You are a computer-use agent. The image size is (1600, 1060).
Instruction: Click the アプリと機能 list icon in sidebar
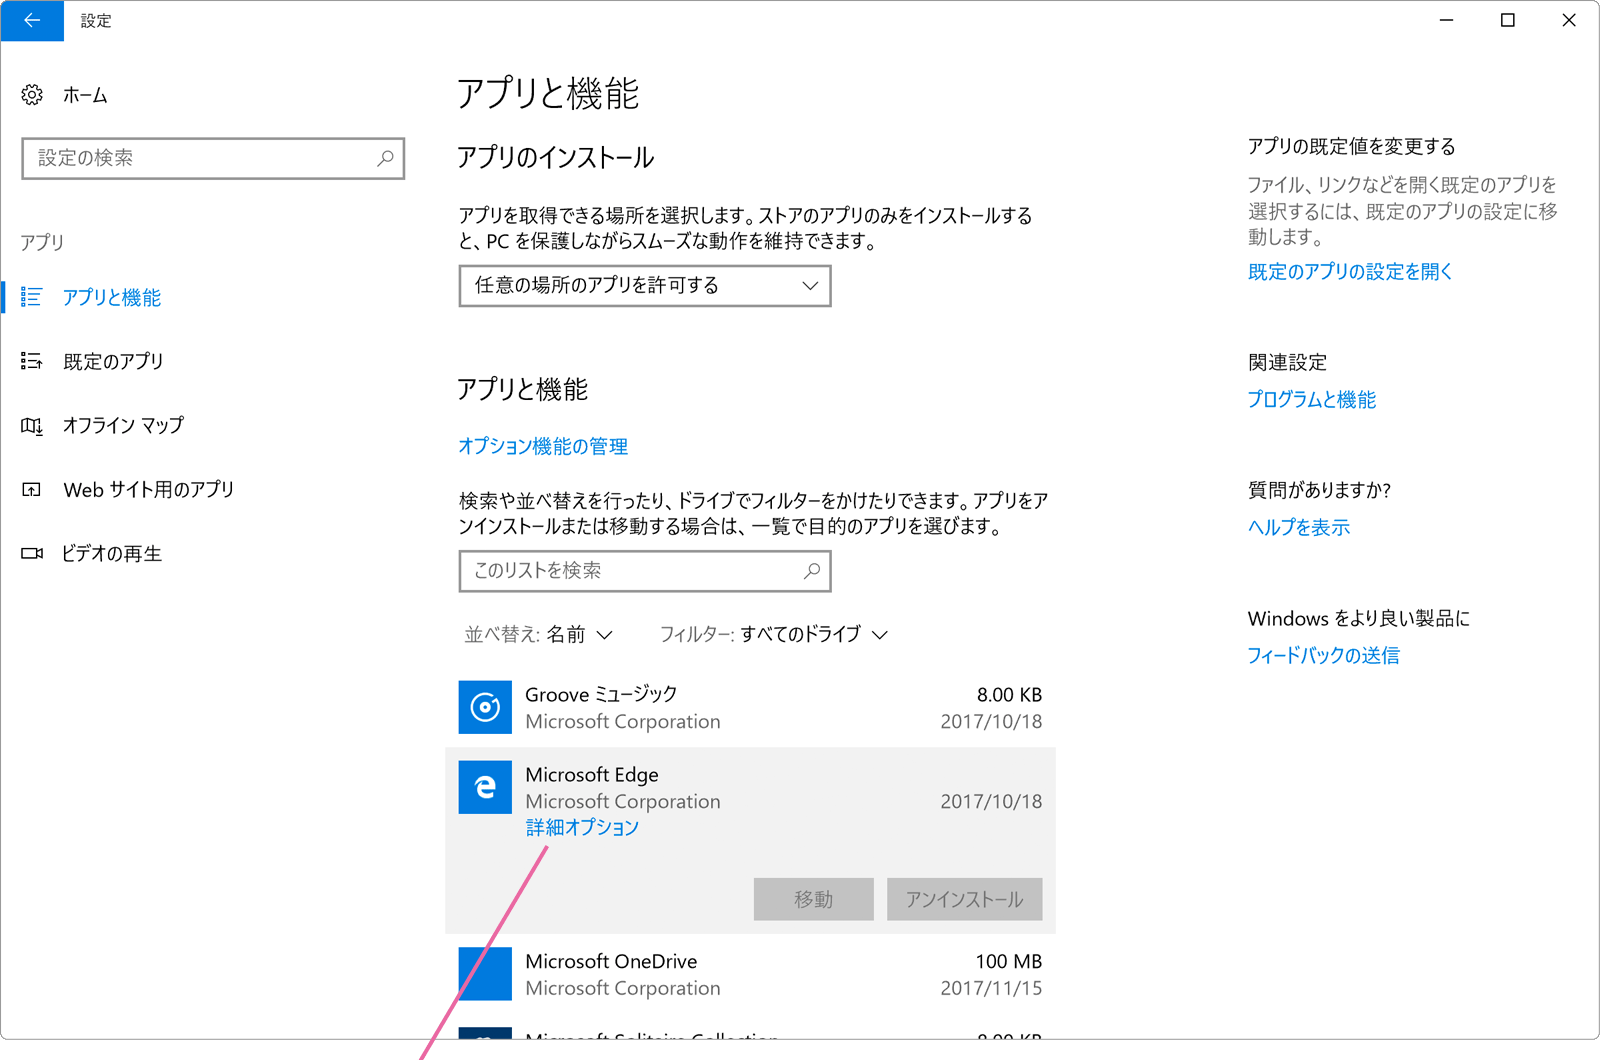pos(32,297)
